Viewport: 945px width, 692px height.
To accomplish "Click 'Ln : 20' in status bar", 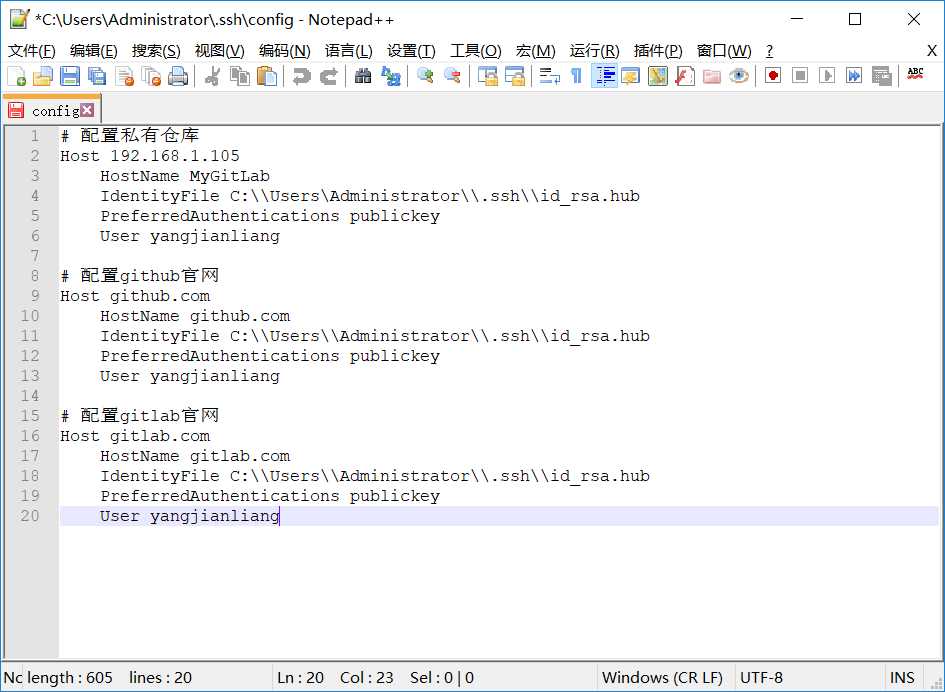I will 300,678.
